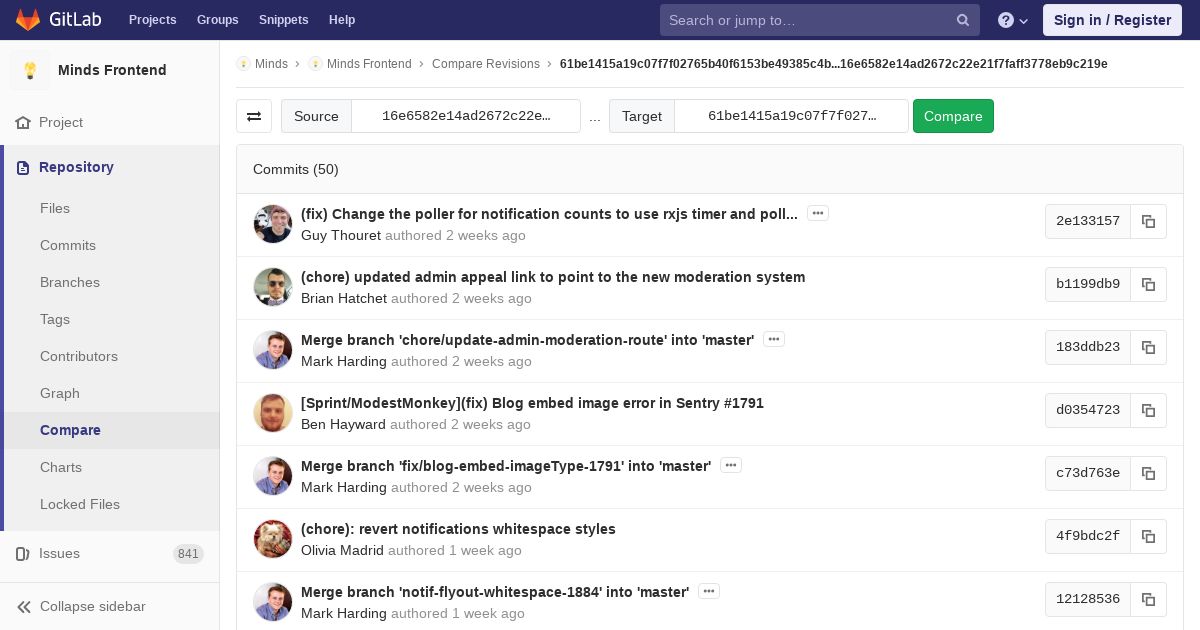Copy commit SHA b1199db9

1149,284
